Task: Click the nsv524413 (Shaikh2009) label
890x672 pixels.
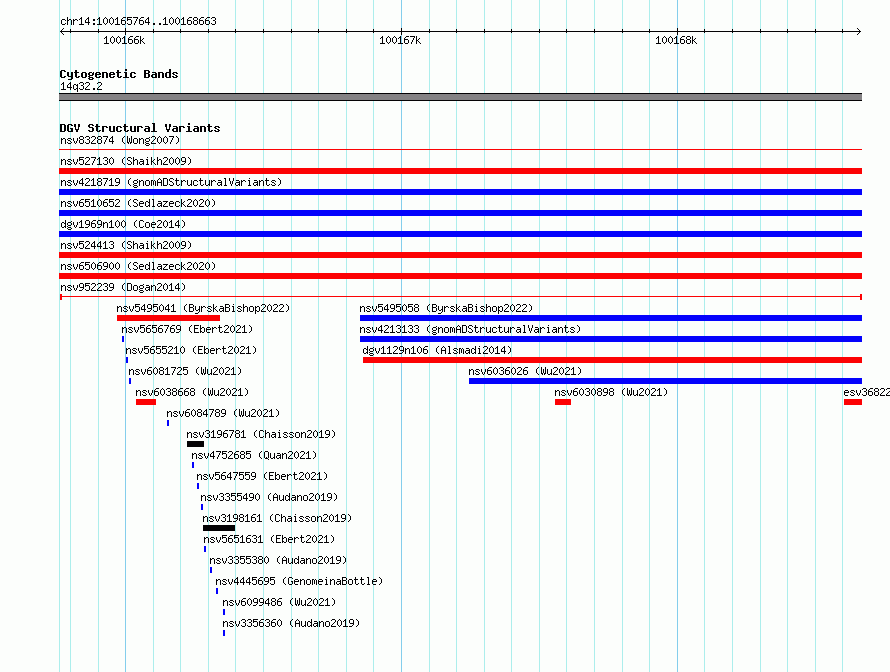Action: point(126,245)
